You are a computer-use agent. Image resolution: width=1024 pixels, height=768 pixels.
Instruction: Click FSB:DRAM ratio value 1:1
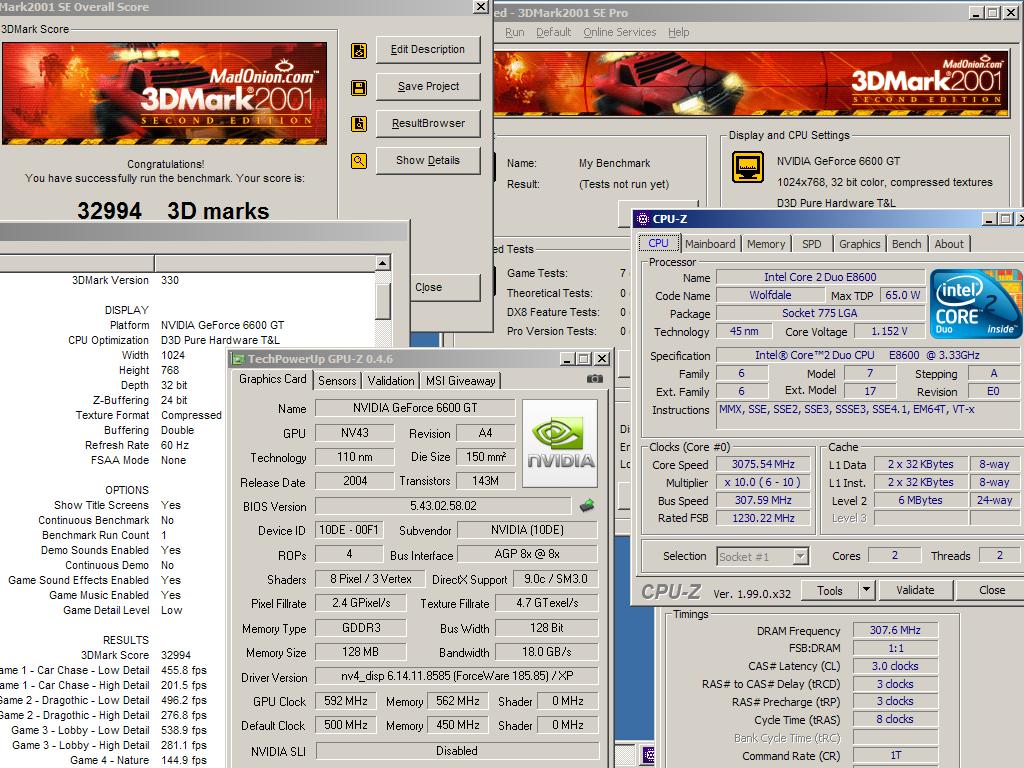[895, 648]
